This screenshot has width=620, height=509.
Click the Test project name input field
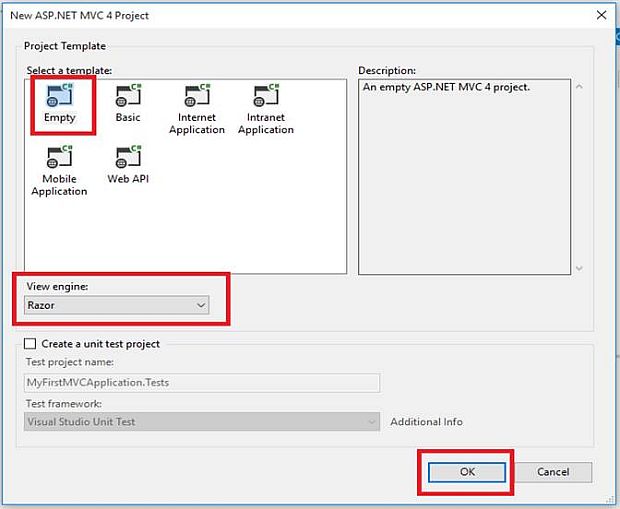[x=202, y=382]
